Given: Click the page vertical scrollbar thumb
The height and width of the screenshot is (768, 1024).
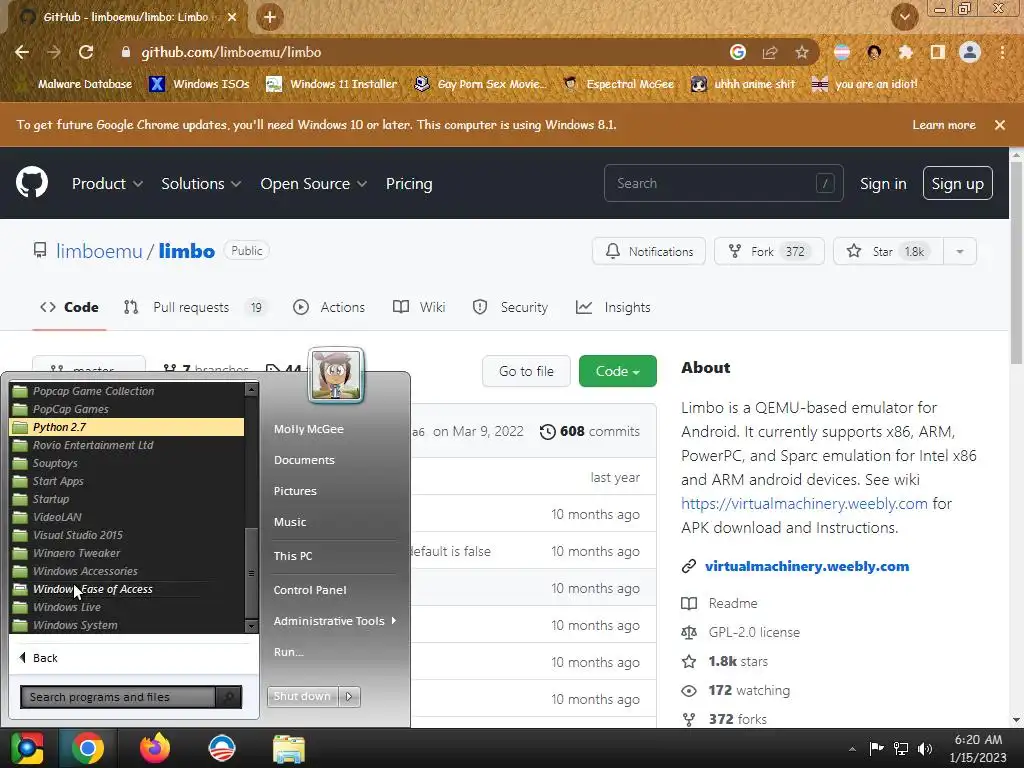Looking at the screenshot, I should 1016,263.
